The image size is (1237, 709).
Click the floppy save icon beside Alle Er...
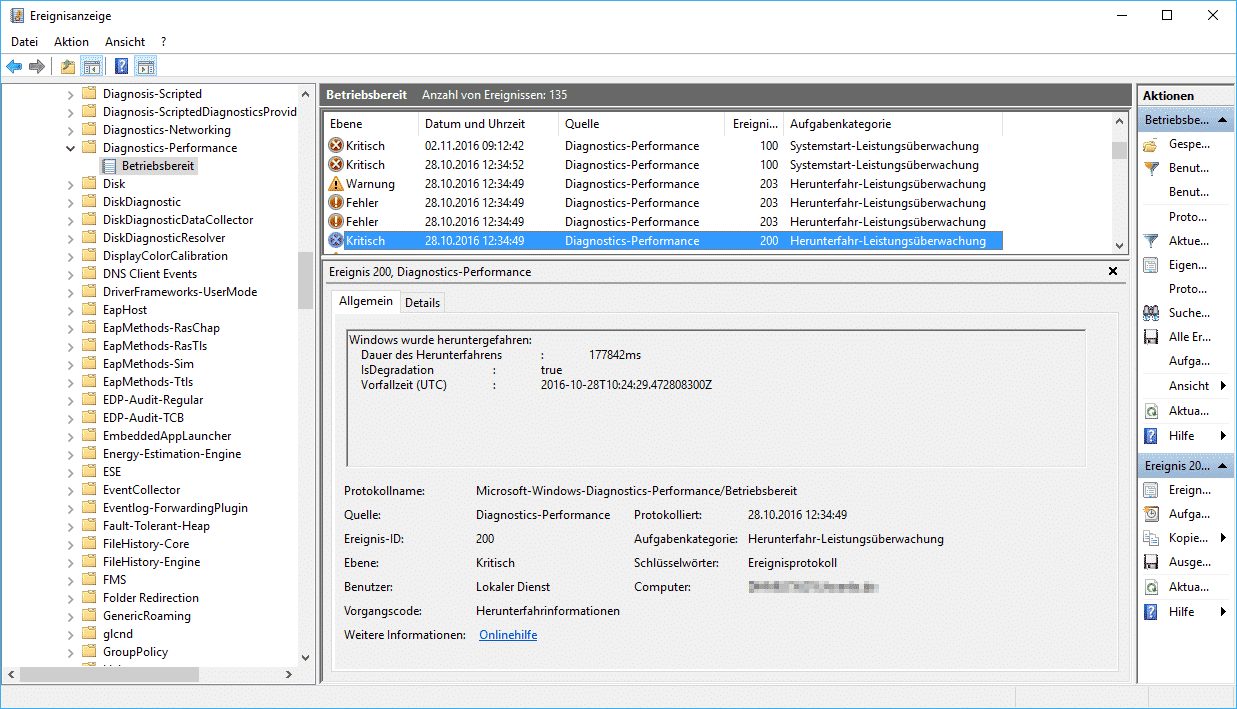(x=1151, y=337)
